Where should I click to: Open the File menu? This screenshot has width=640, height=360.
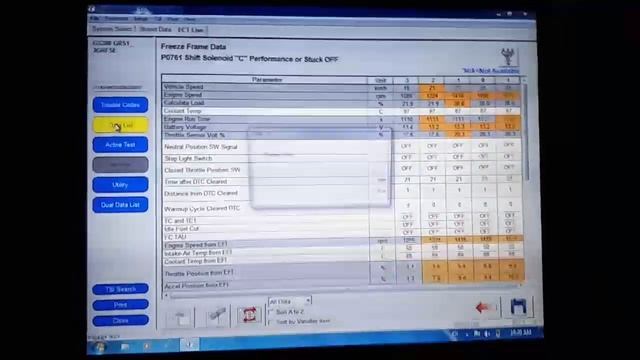coord(94,18)
